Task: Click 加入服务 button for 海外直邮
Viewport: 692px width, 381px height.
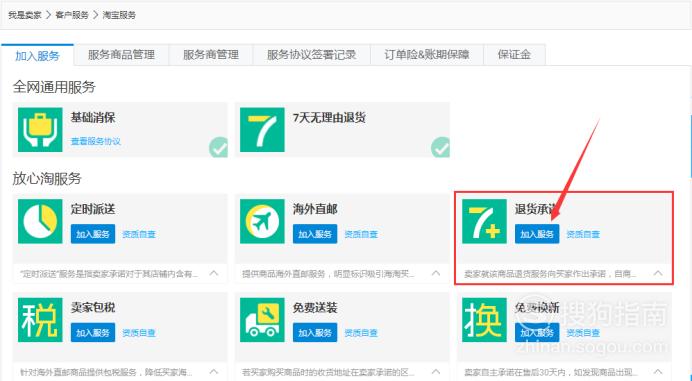Action: tap(315, 234)
